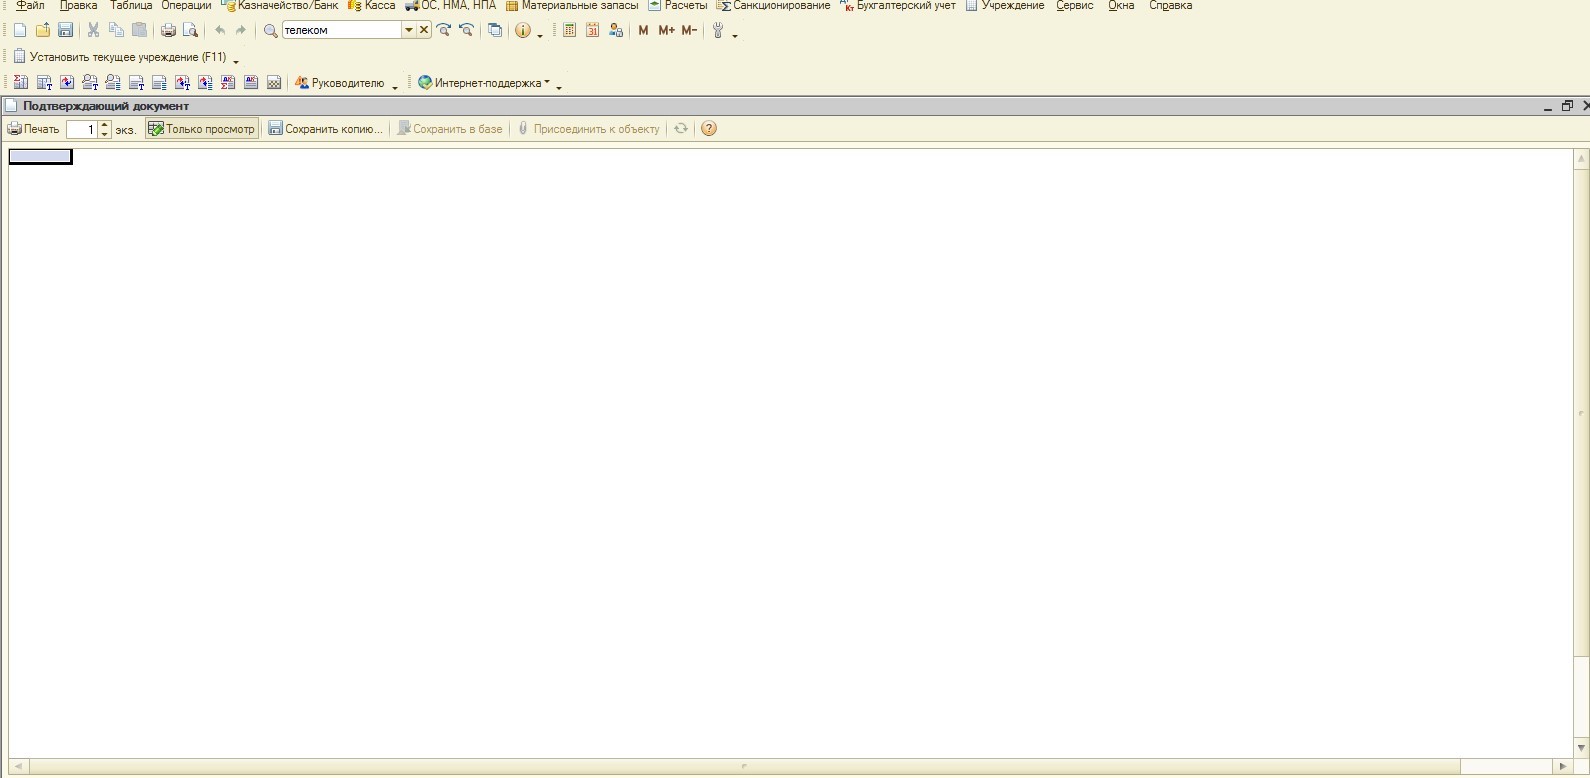Click 'Сохранить копию...' button
The image size is (1590, 778).
click(326, 129)
